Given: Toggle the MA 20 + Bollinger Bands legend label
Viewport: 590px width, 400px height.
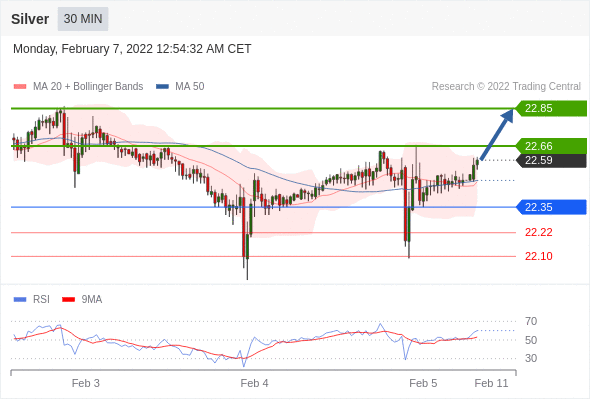Looking at the screenshot, I should (x=88, y=87).
